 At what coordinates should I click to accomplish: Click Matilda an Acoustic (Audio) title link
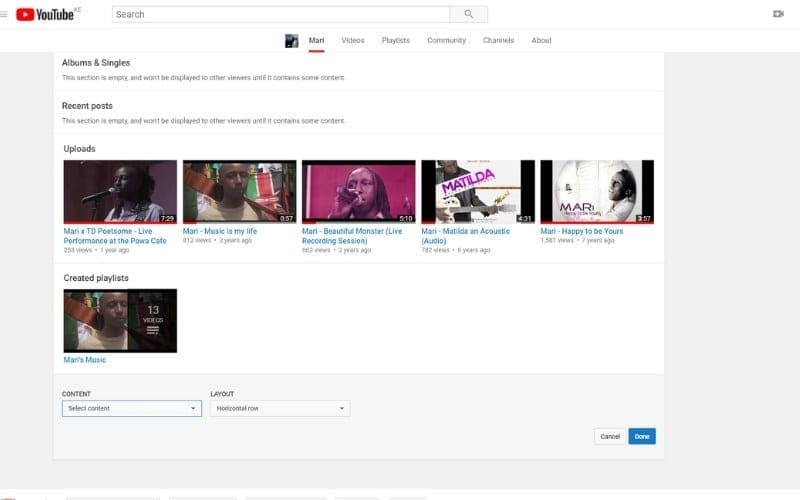point(465,236)
